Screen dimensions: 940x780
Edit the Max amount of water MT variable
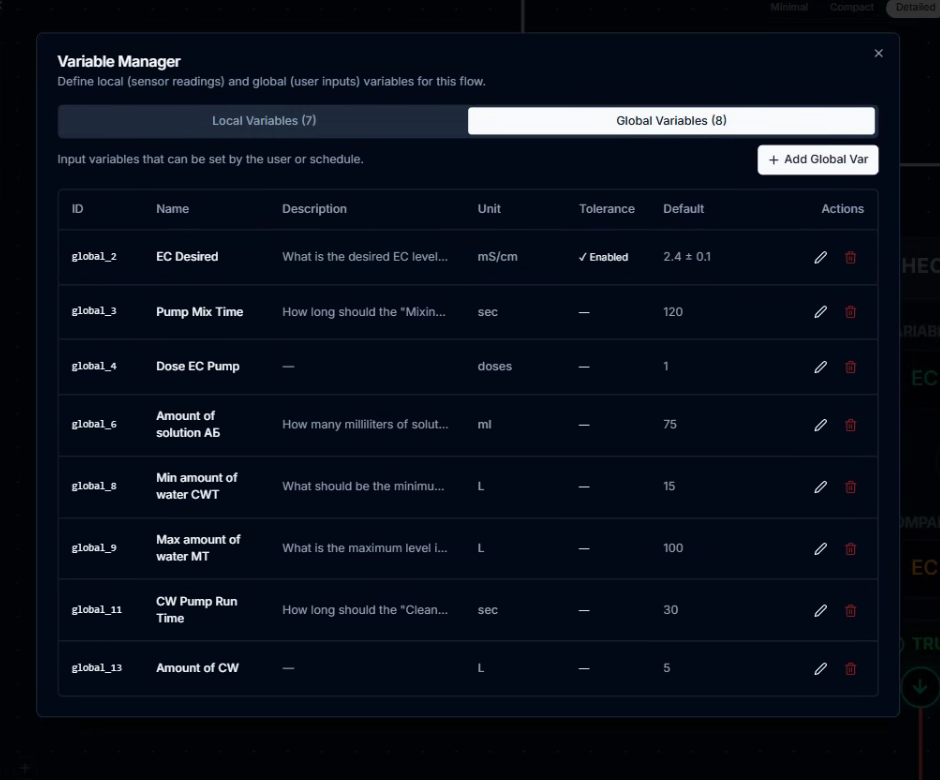pos(821,549)
